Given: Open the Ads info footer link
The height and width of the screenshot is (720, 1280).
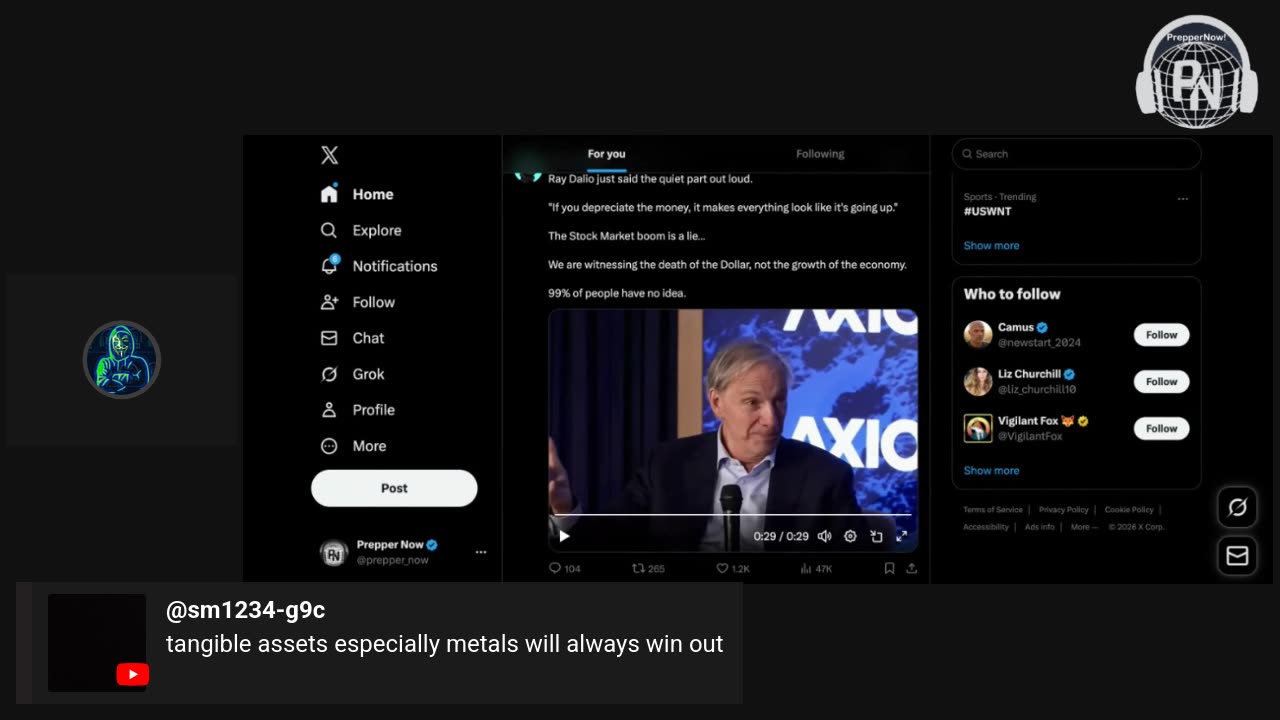Looking at the screenshot, I should [x=1039, y=527].
